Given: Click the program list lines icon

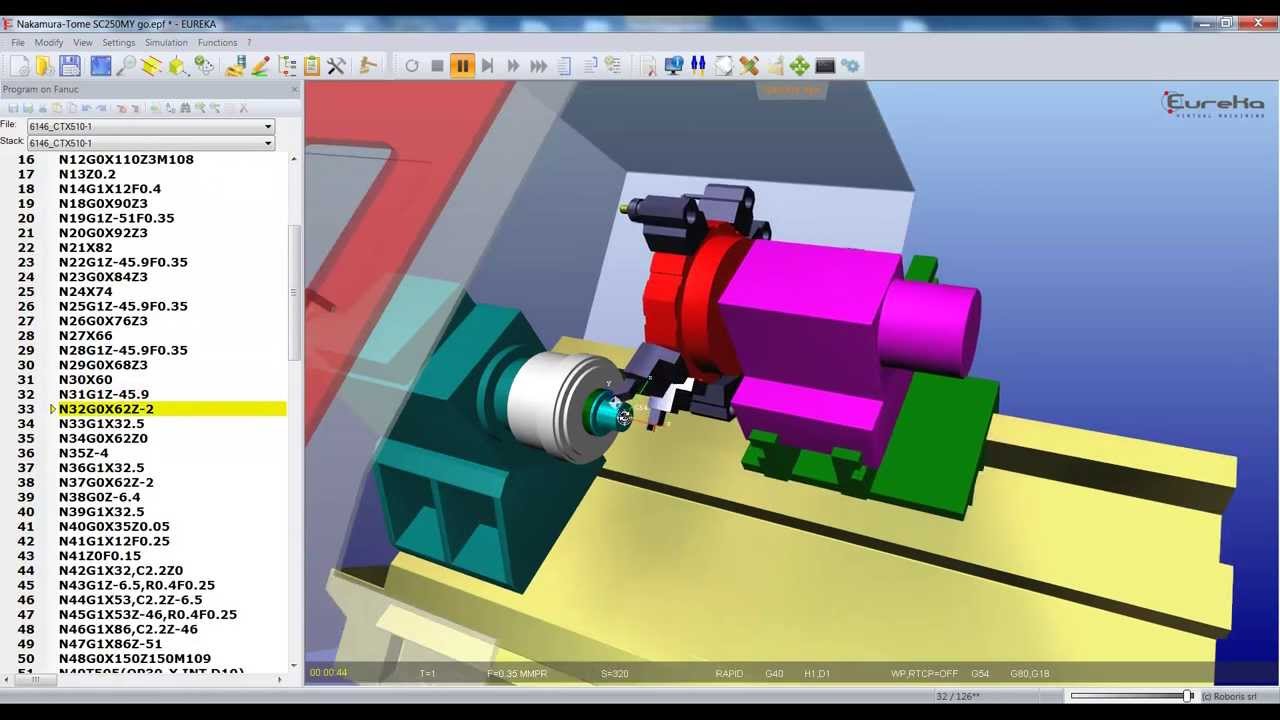Looking at the screenshot, I should click(564, 66).
